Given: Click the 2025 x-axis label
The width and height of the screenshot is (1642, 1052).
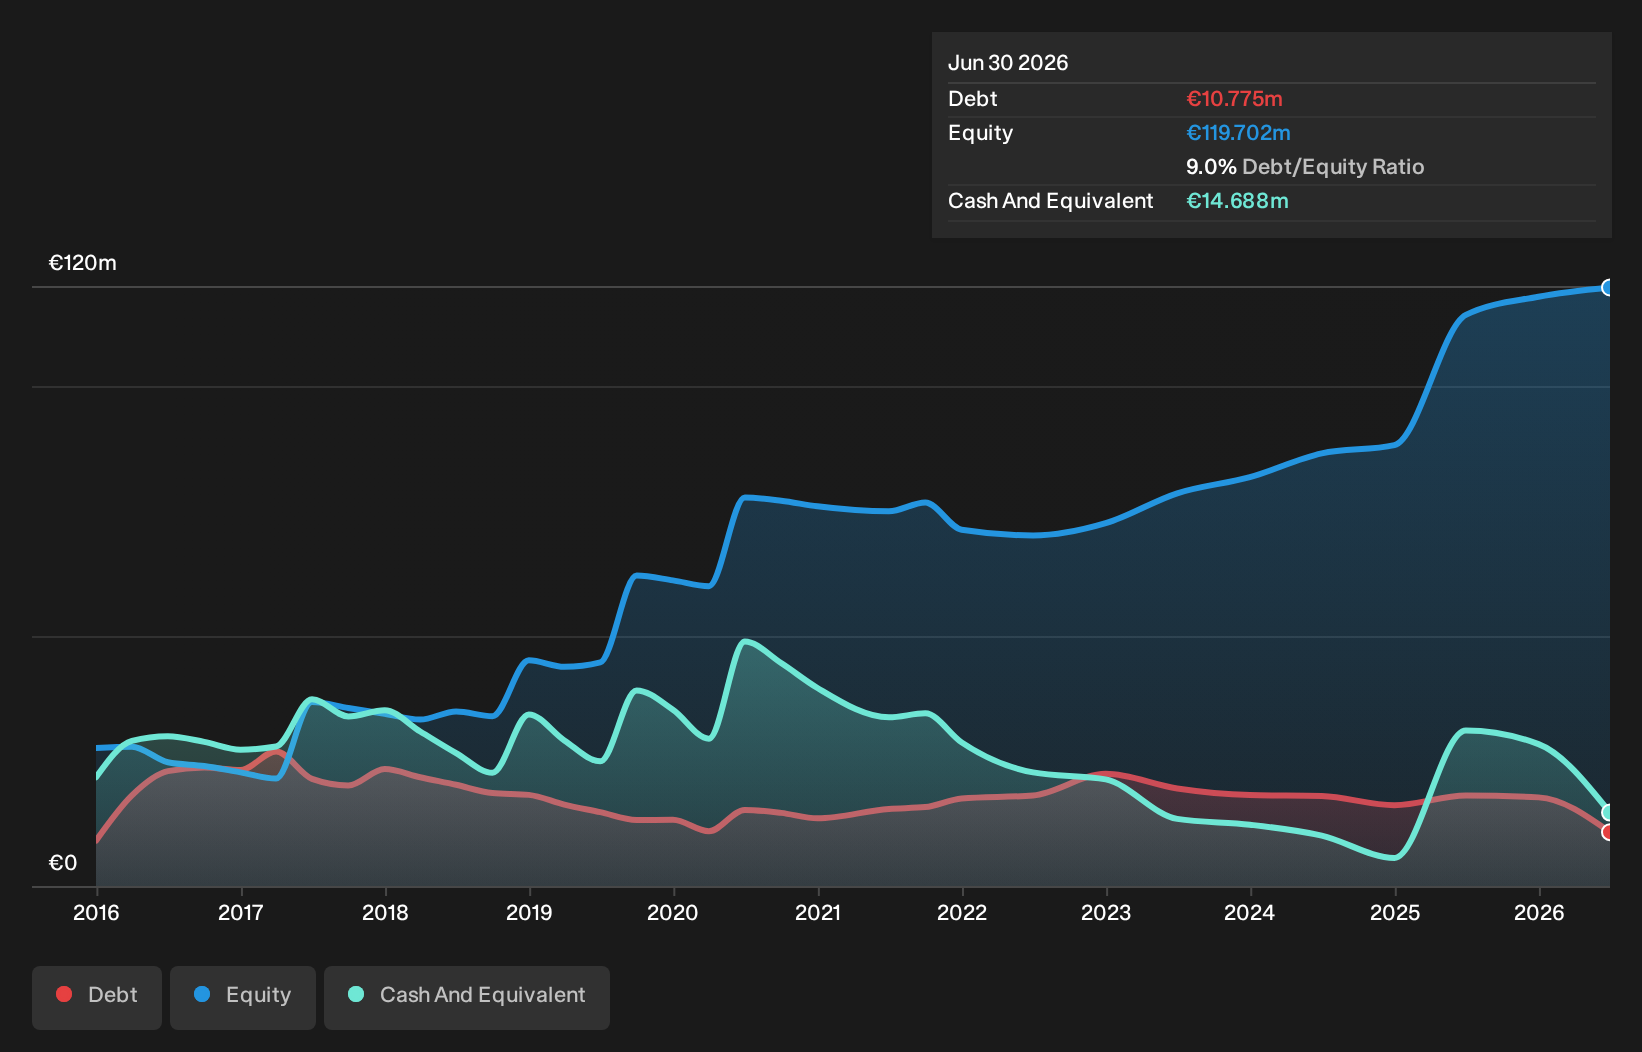Looking at the screenshot, I should [x=1395, y=912].
